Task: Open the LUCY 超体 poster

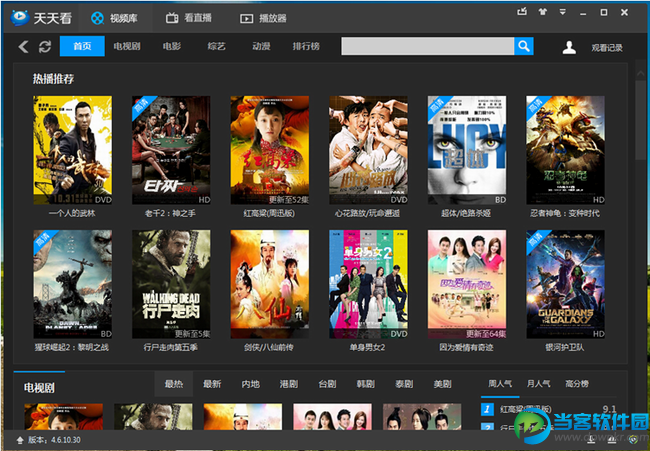Action: (x=467, y=150)
